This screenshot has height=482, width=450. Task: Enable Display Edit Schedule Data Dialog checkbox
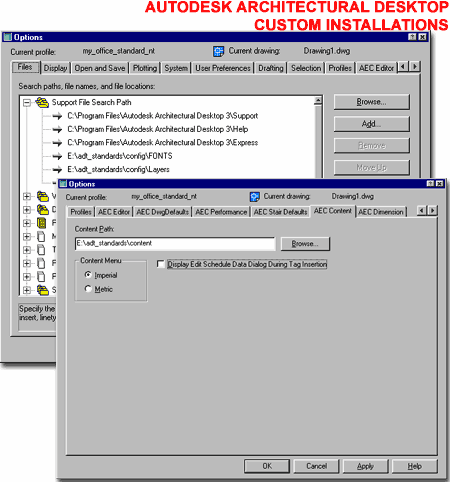[x=161, y=264]
